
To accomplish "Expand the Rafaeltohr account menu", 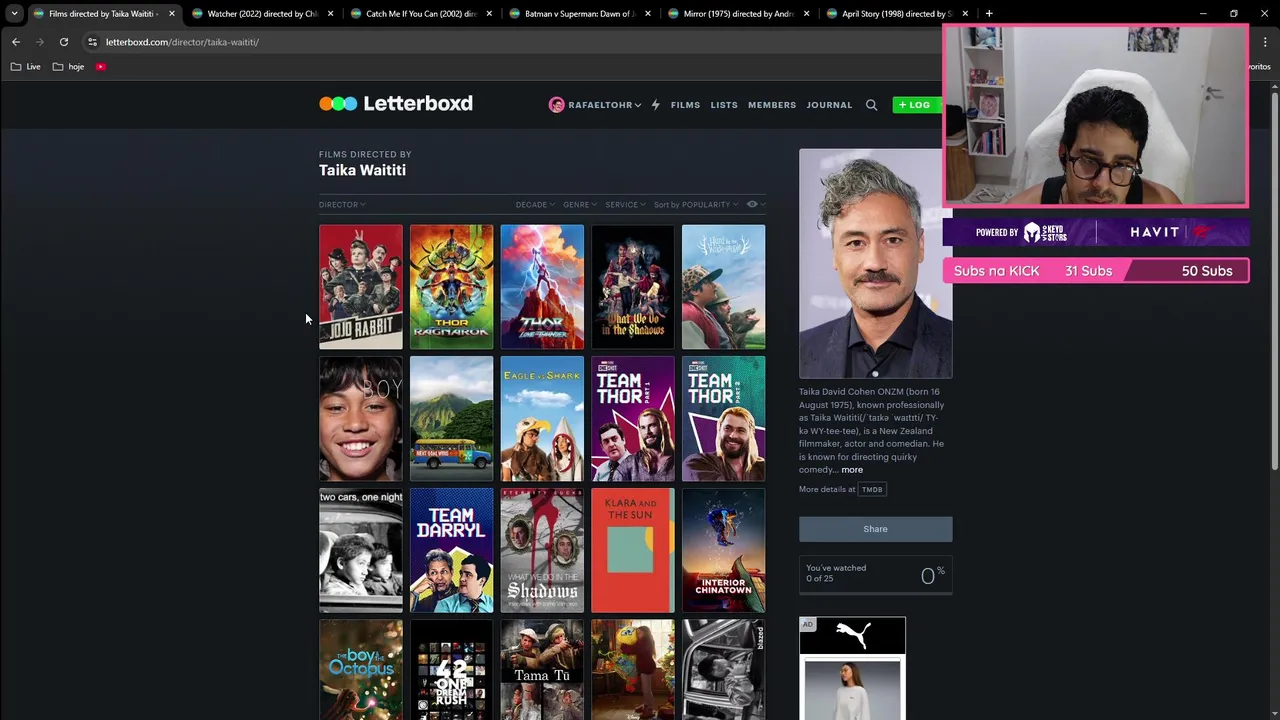I will 604,105.
